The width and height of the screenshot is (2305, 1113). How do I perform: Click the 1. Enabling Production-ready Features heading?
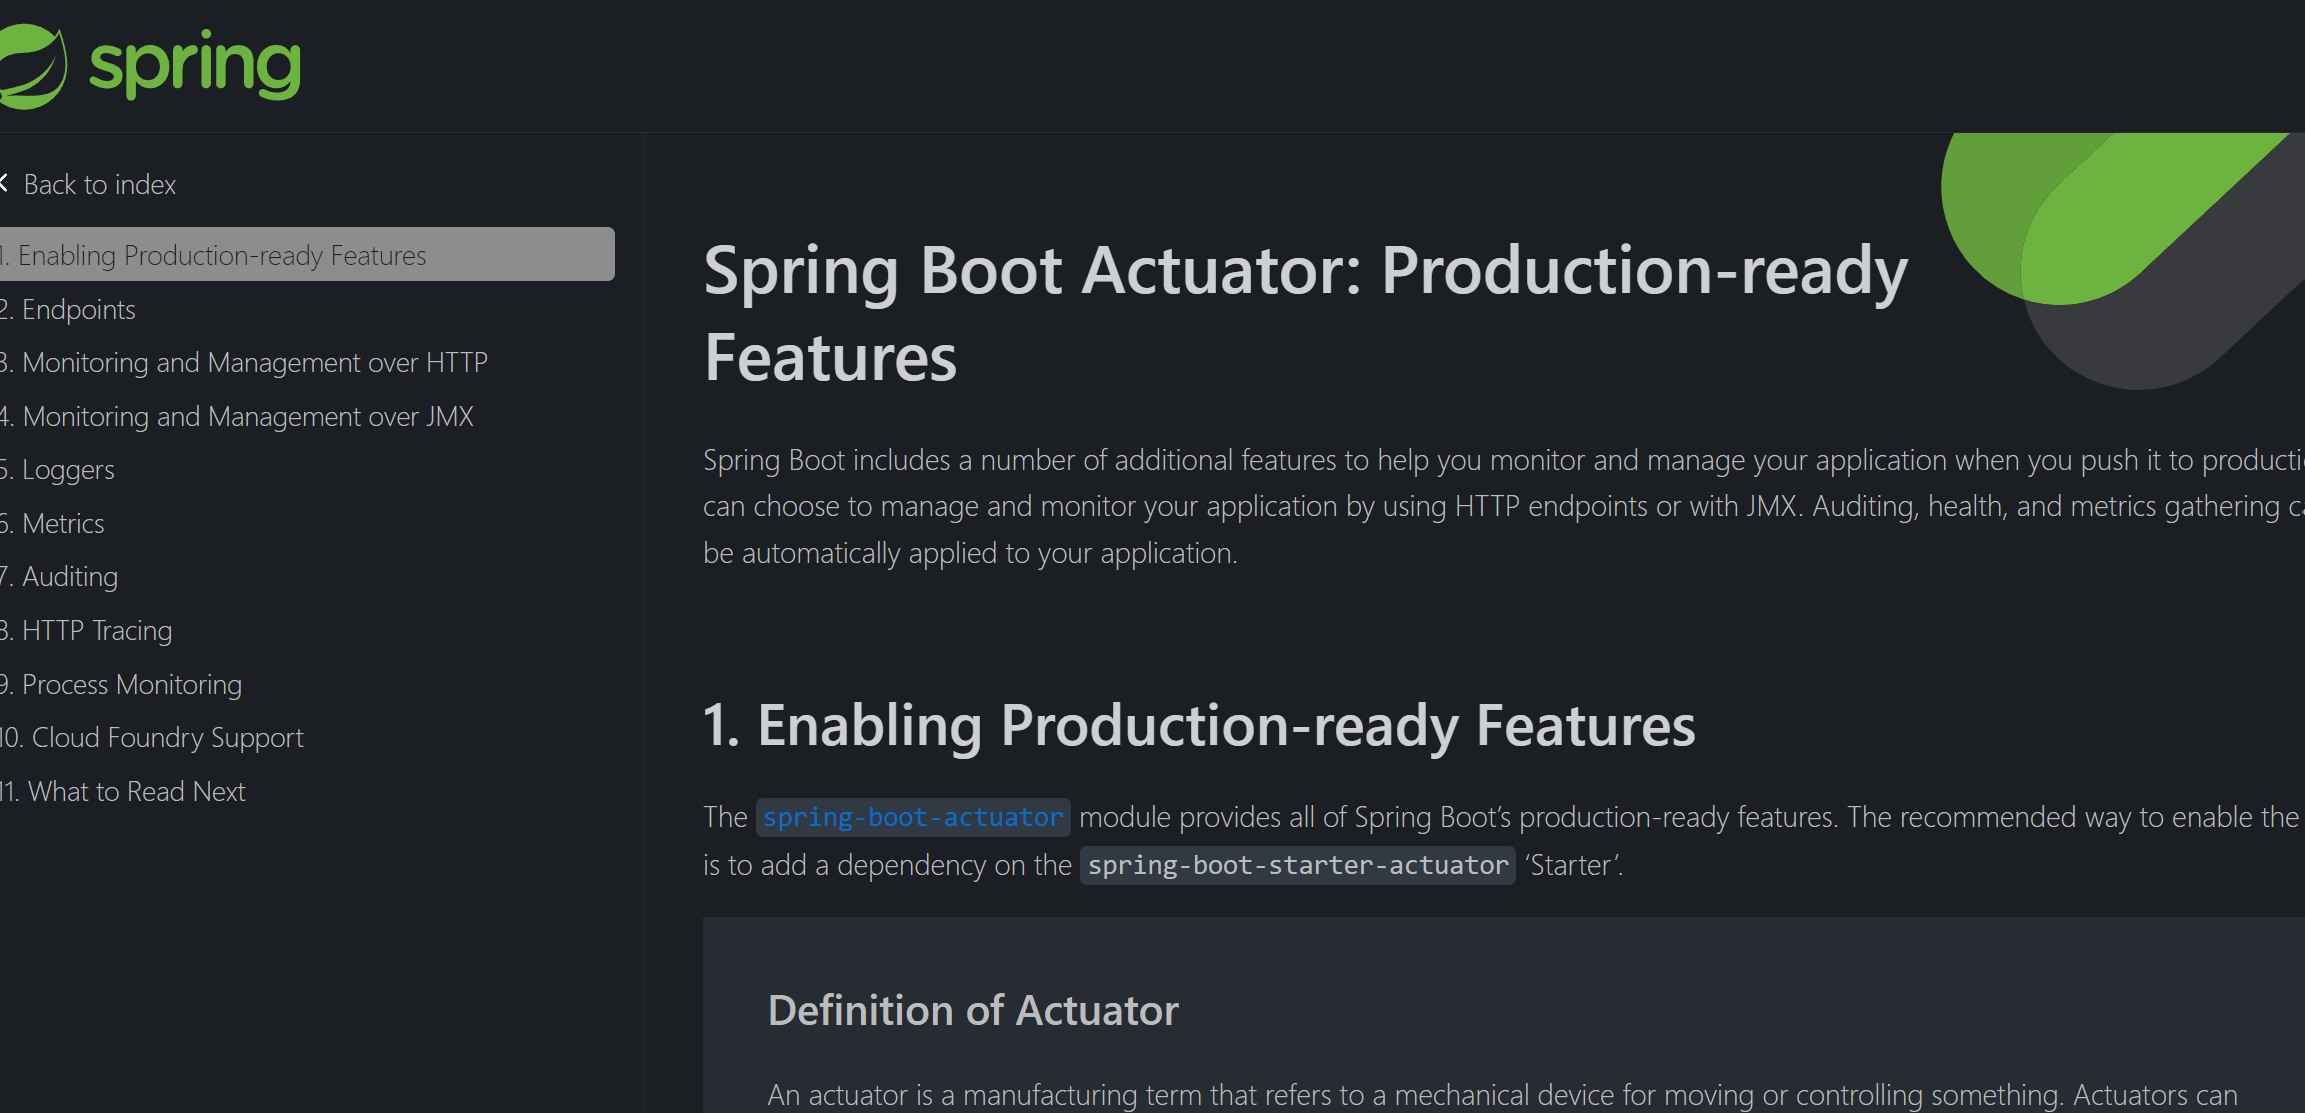pos(1198,725)
